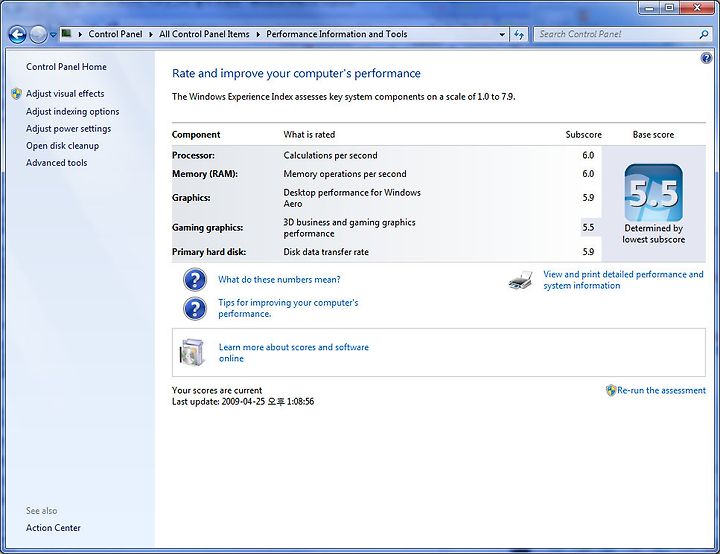
Task: Expand the arrow after Control Panel breadcrumb
Action: click(x=151, y=34)
